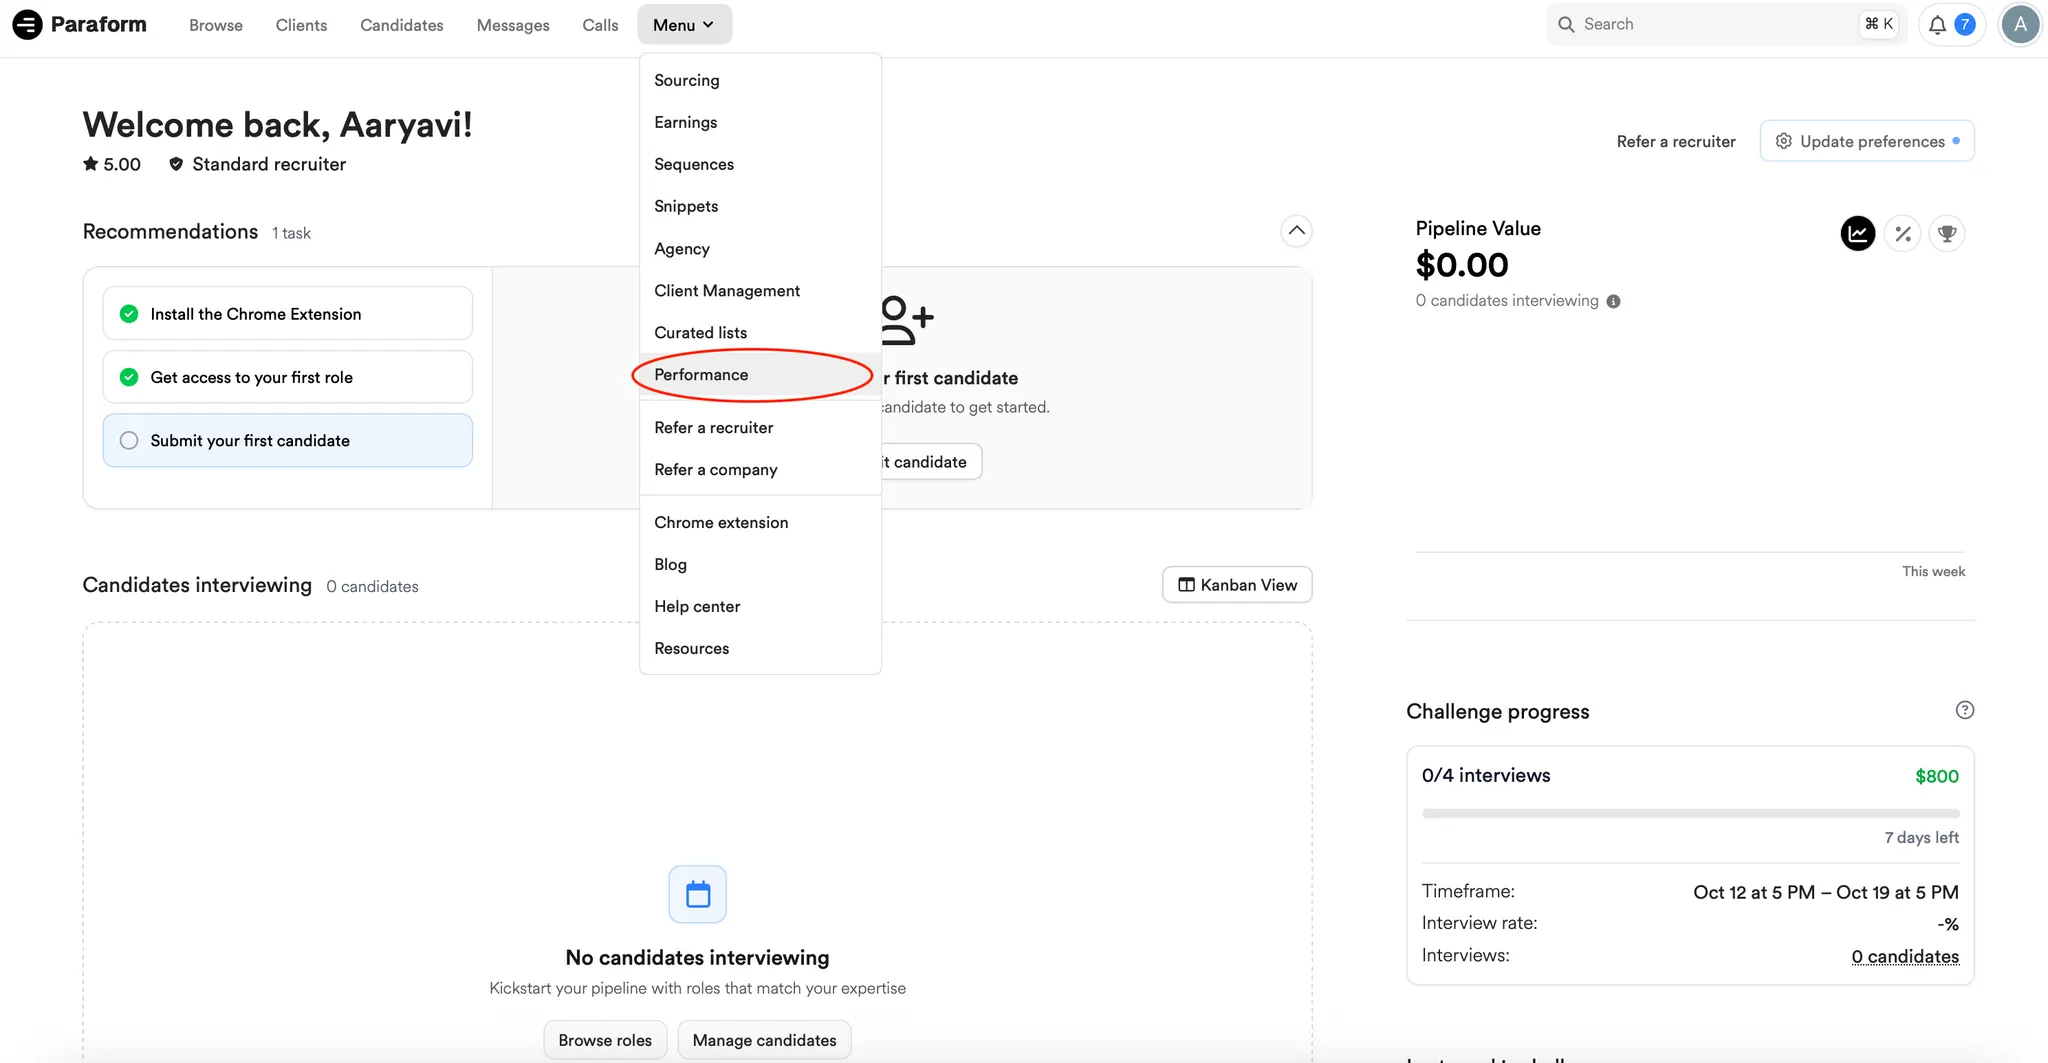Click the $800 challenge reward amount
This screenshot has width=2048, height=1063.
[x=1937, y=776]
